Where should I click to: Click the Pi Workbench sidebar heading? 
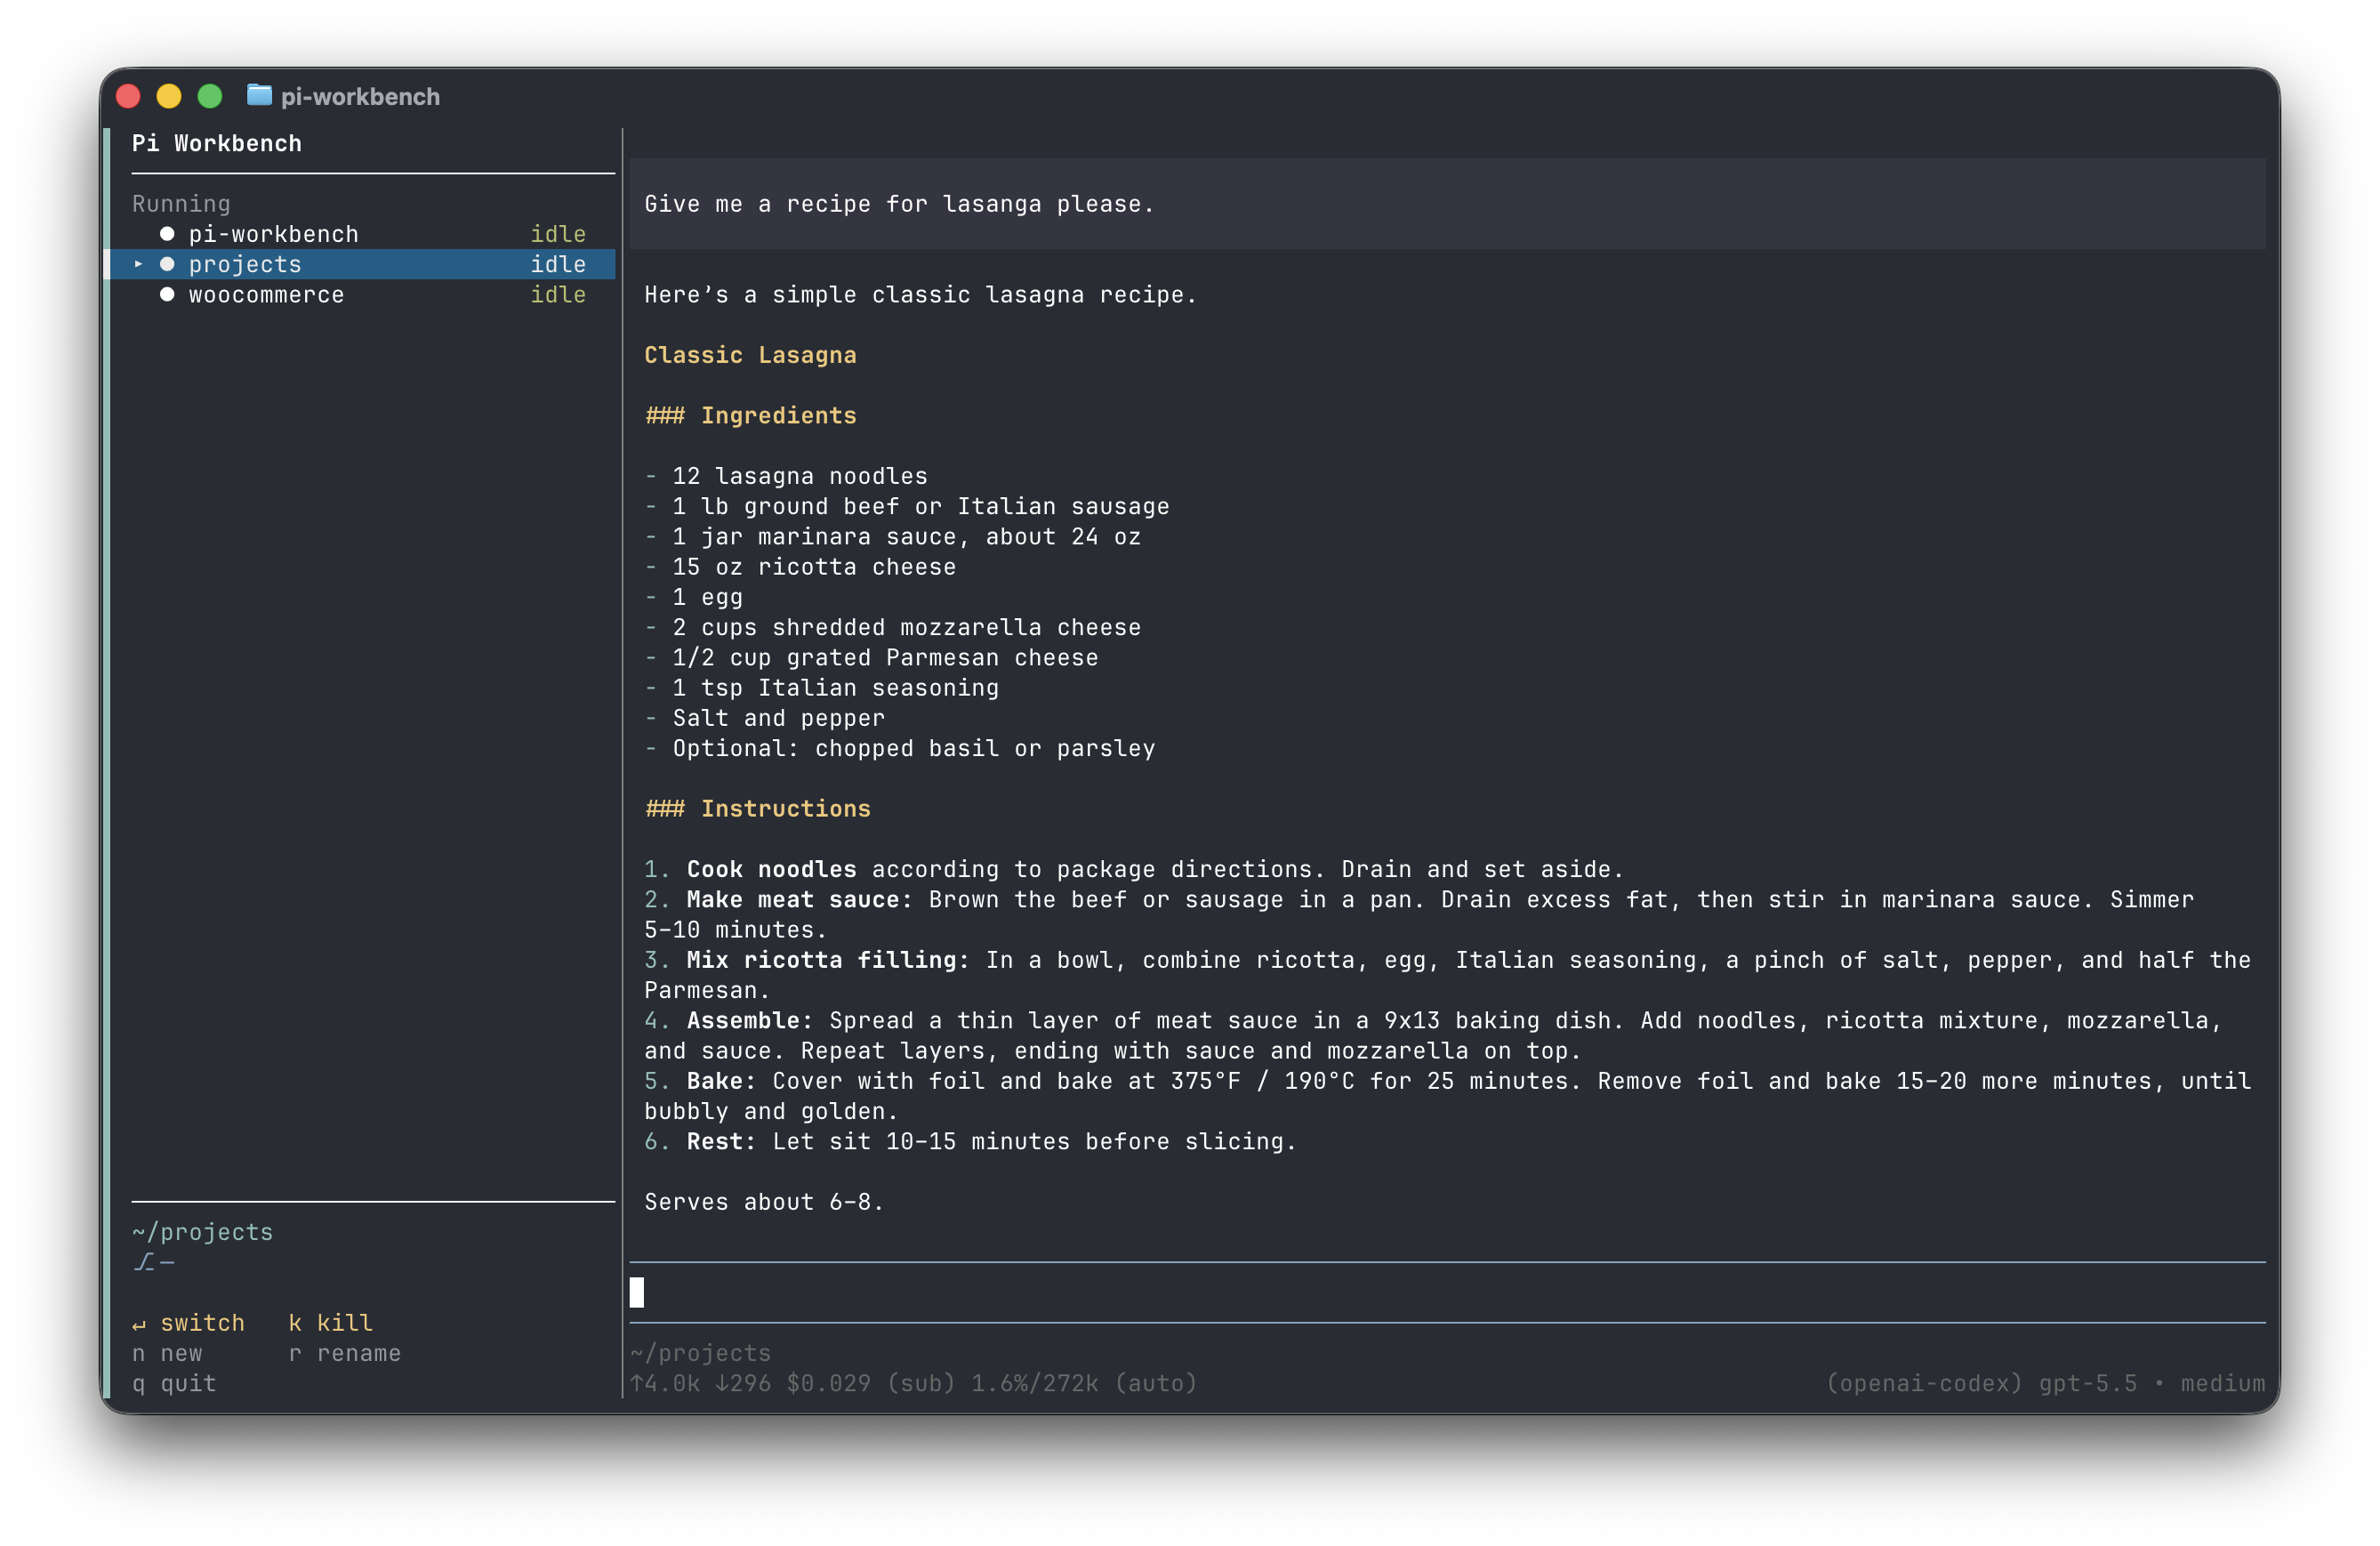click(217, 143)
